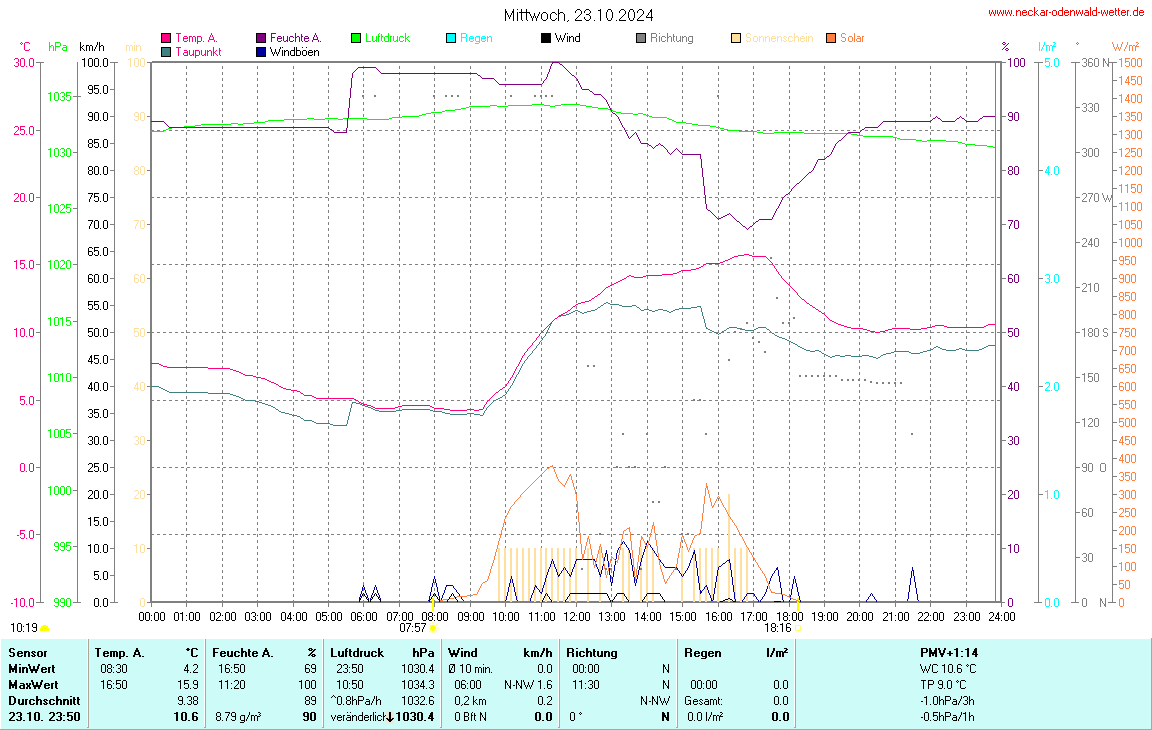
Task: Click the sunrise sun icon at 07:57
Action: (432, 628)
